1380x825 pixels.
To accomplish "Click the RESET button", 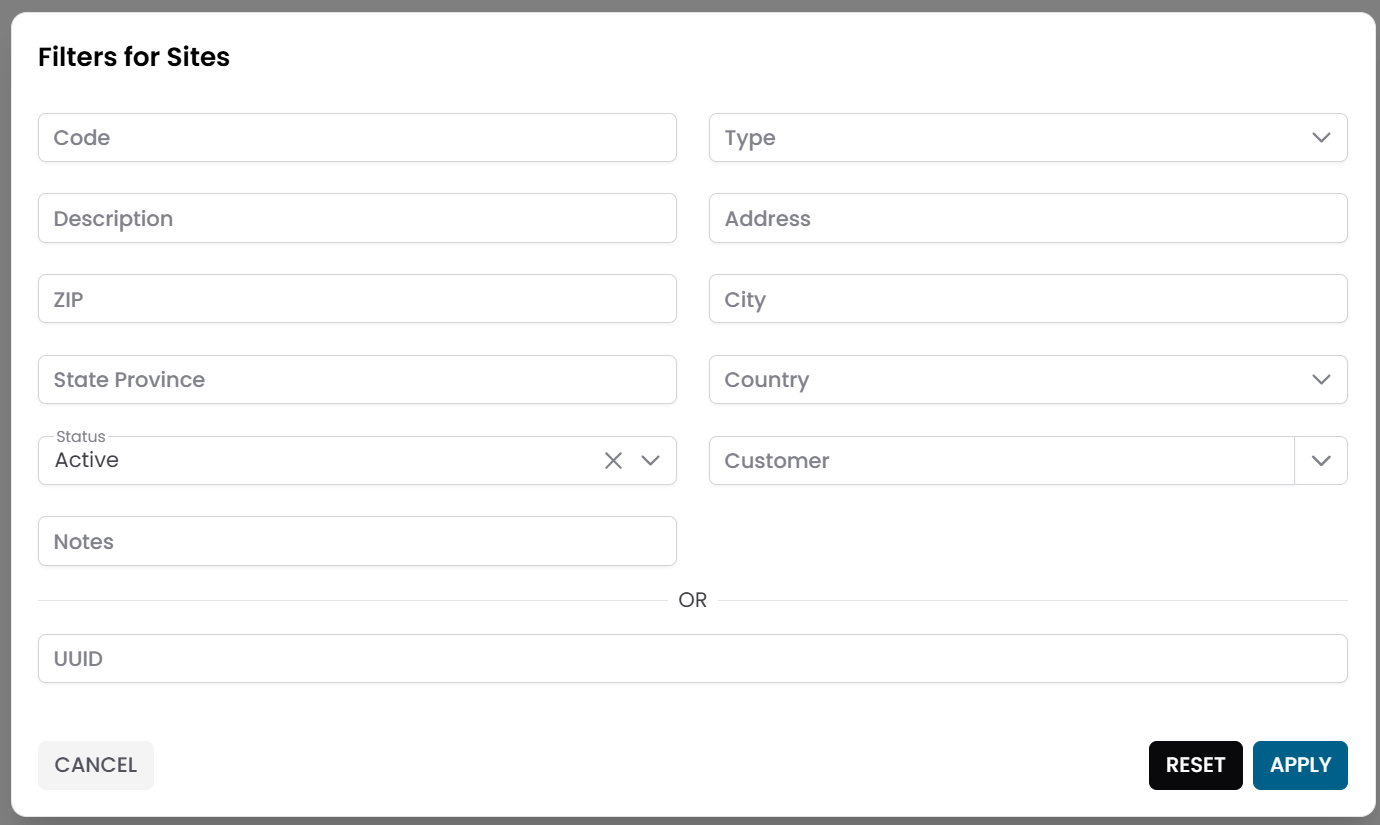I will click(x=1195, y=764).
